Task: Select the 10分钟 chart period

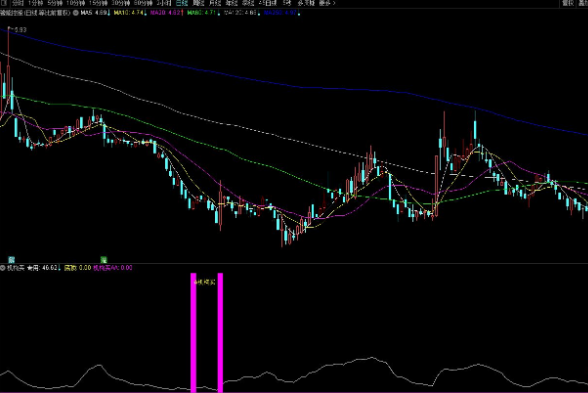Action: [75, 3]
